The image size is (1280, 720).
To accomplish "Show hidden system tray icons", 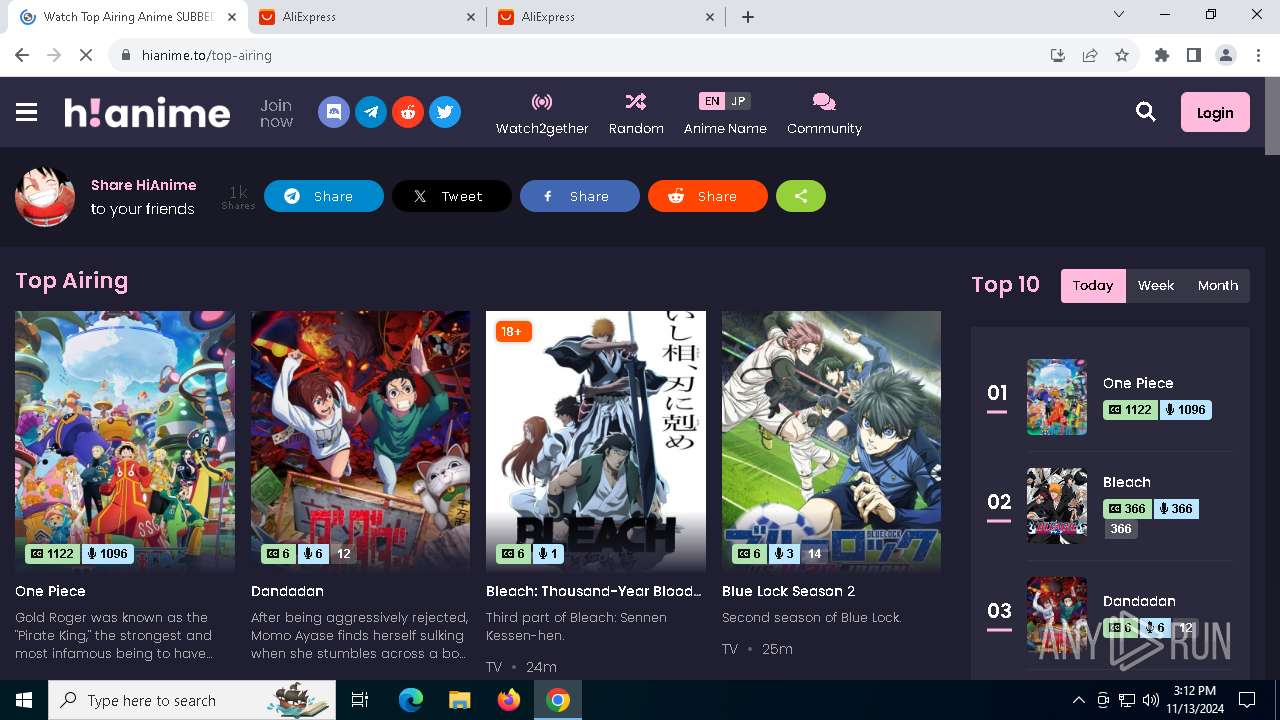I will [x=1078, y=700].
